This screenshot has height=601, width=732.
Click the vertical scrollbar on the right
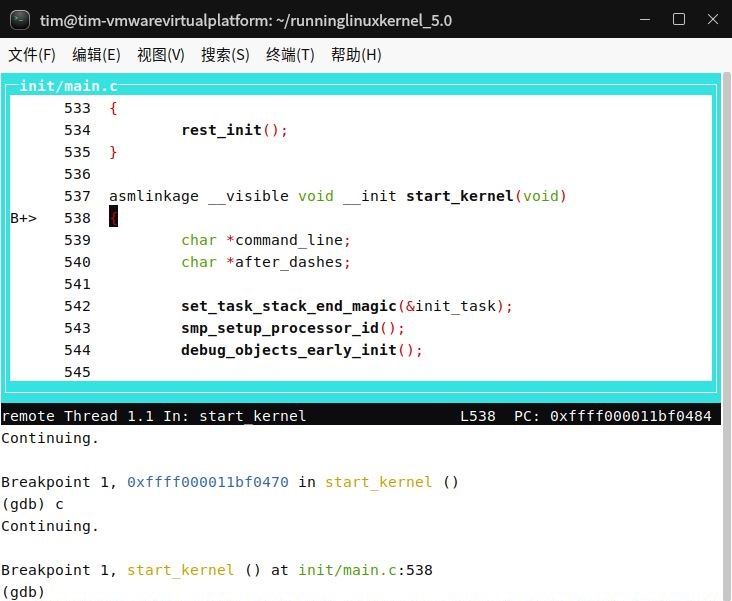726,336
